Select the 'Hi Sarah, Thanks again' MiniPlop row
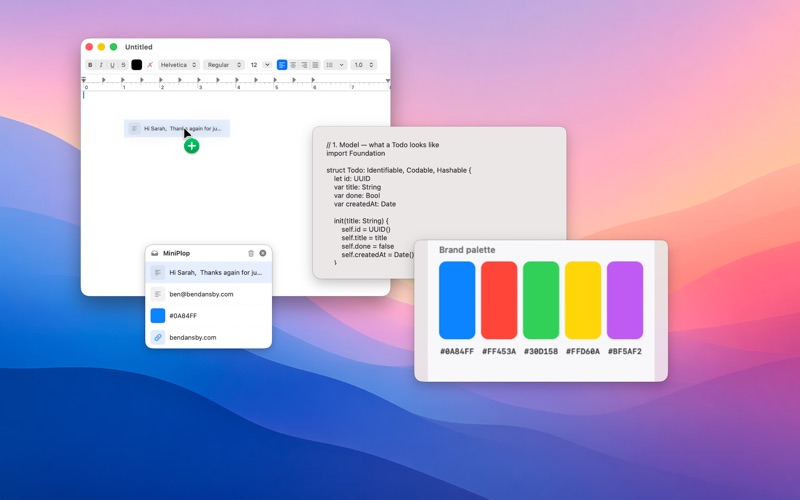This screenshot has height=500, width=800. (x=209, y=272)
